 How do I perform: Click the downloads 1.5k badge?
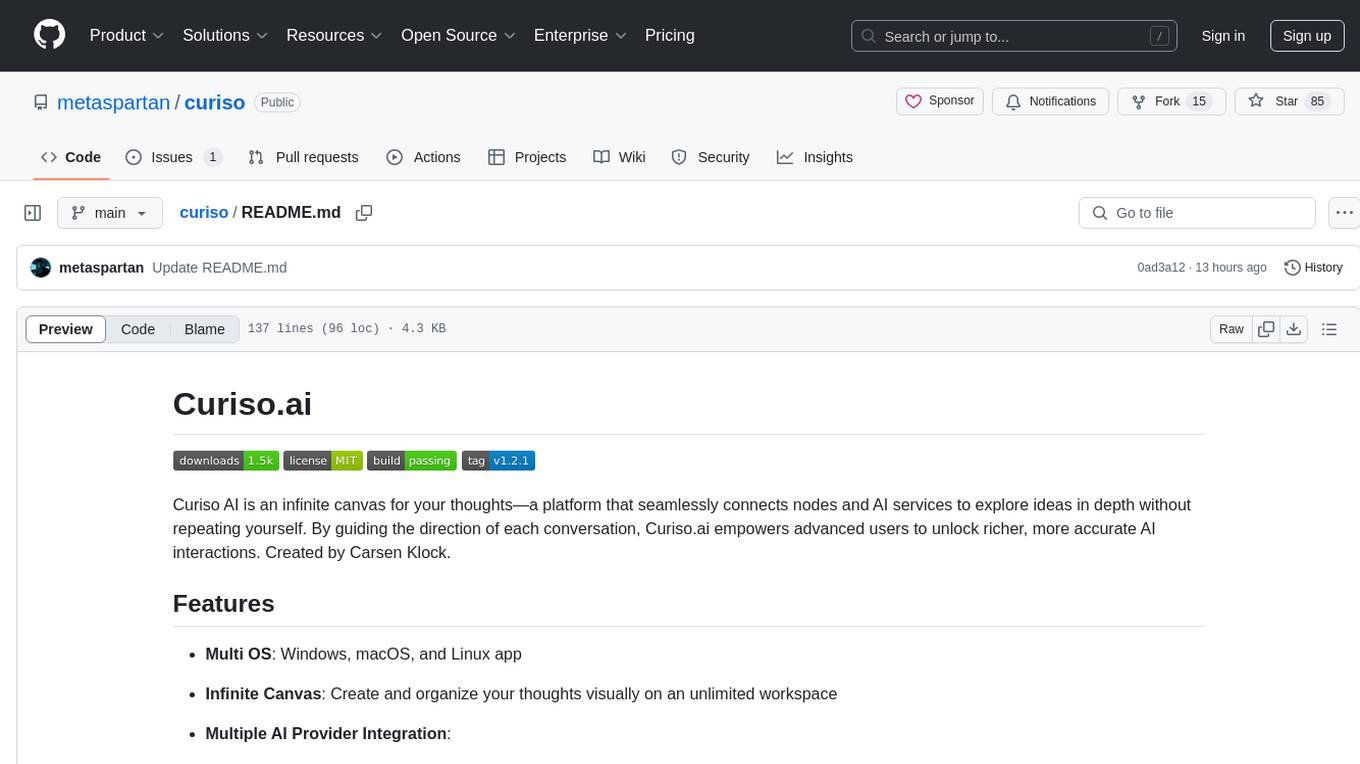tap(226, 461)
